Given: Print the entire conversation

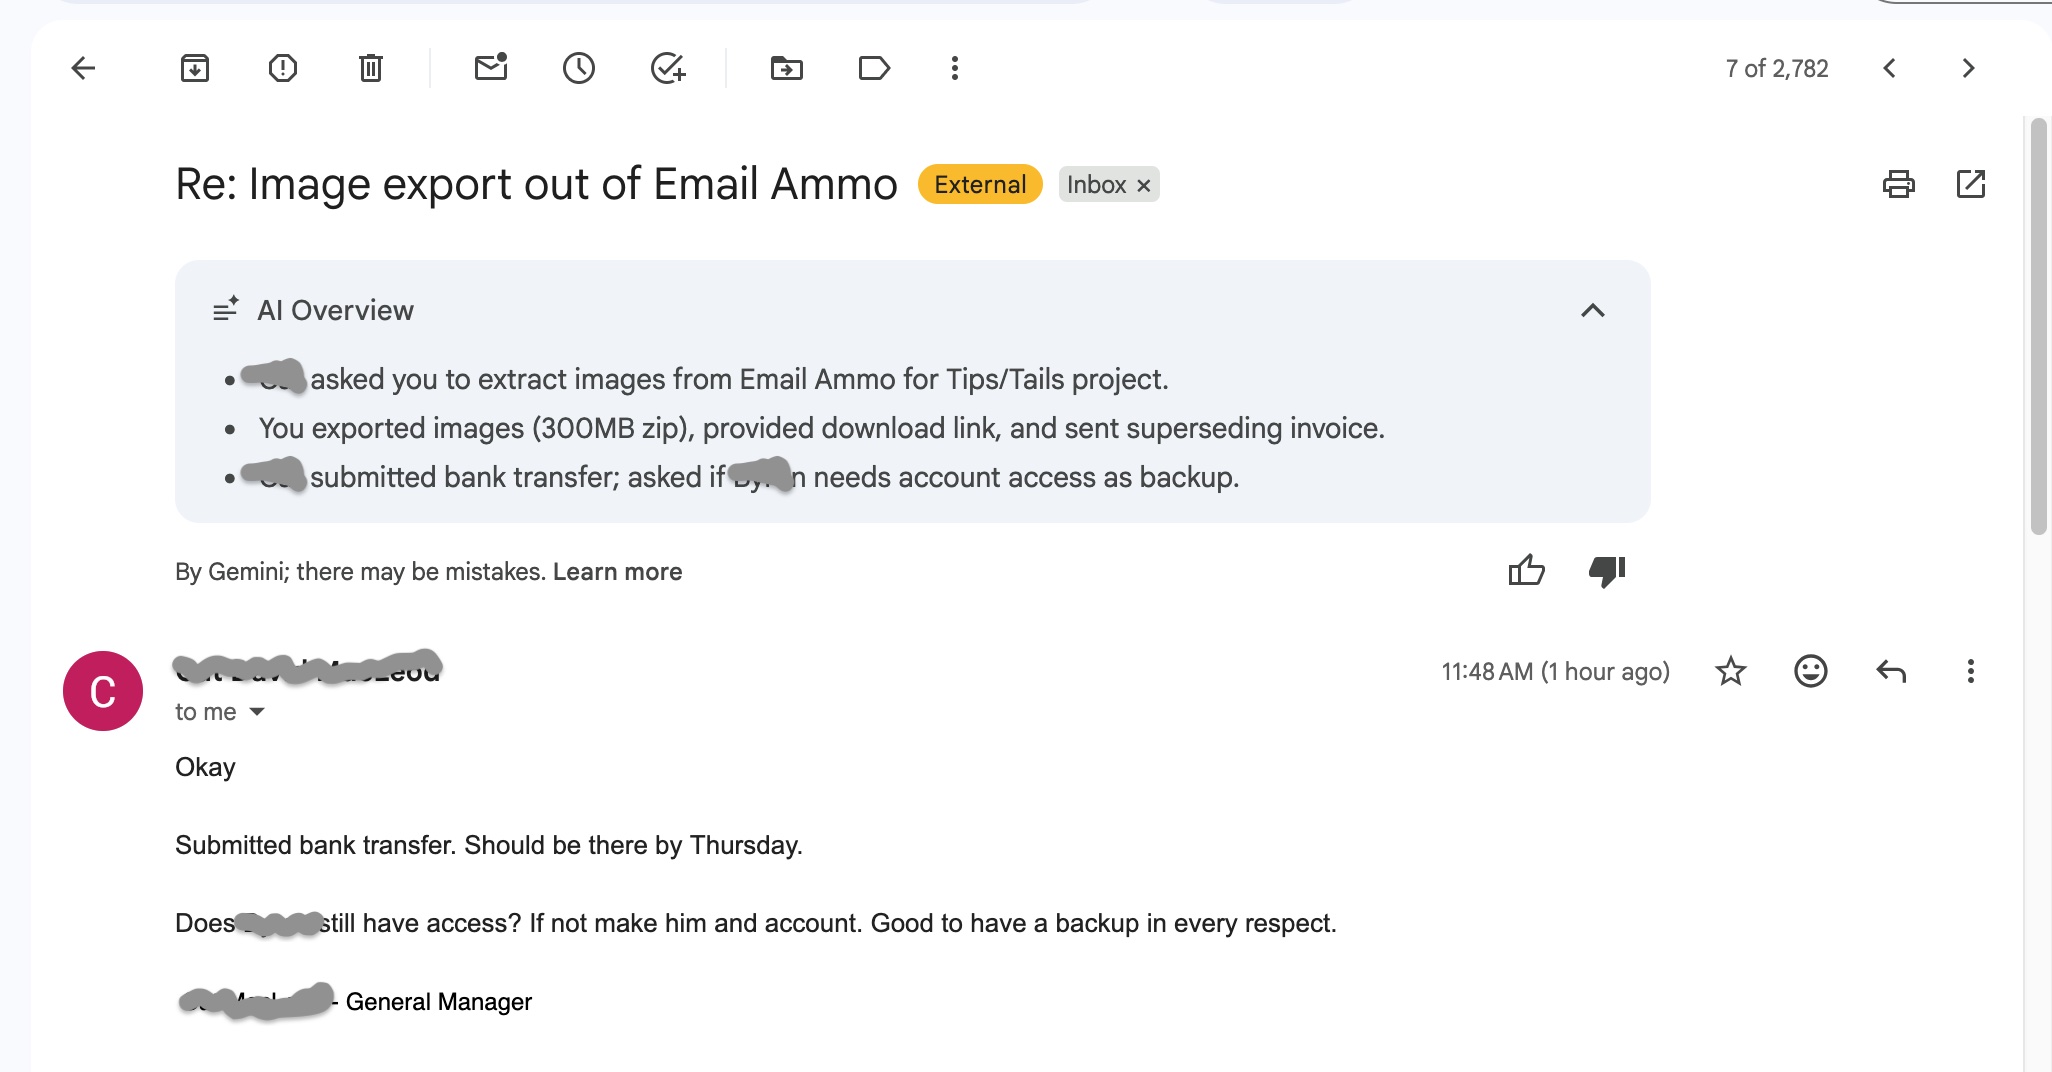Looking at the screenshot, I should pos(1898,184).
